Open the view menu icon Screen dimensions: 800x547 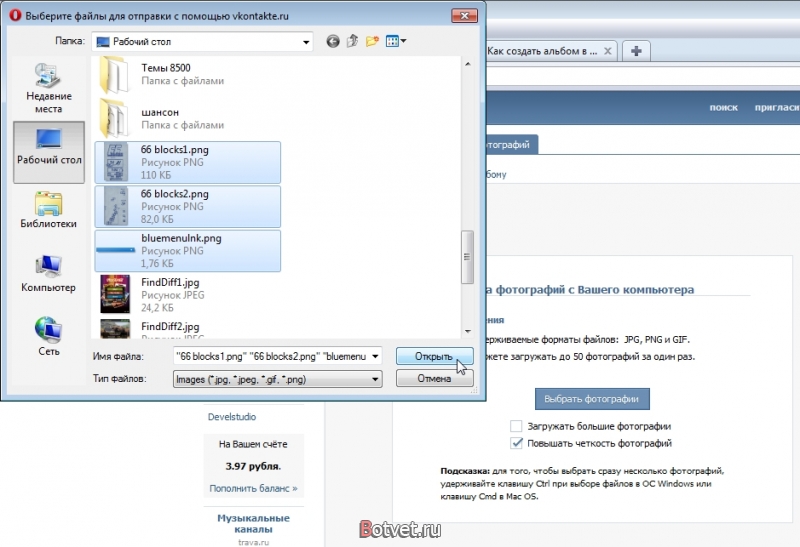(392, 41)
